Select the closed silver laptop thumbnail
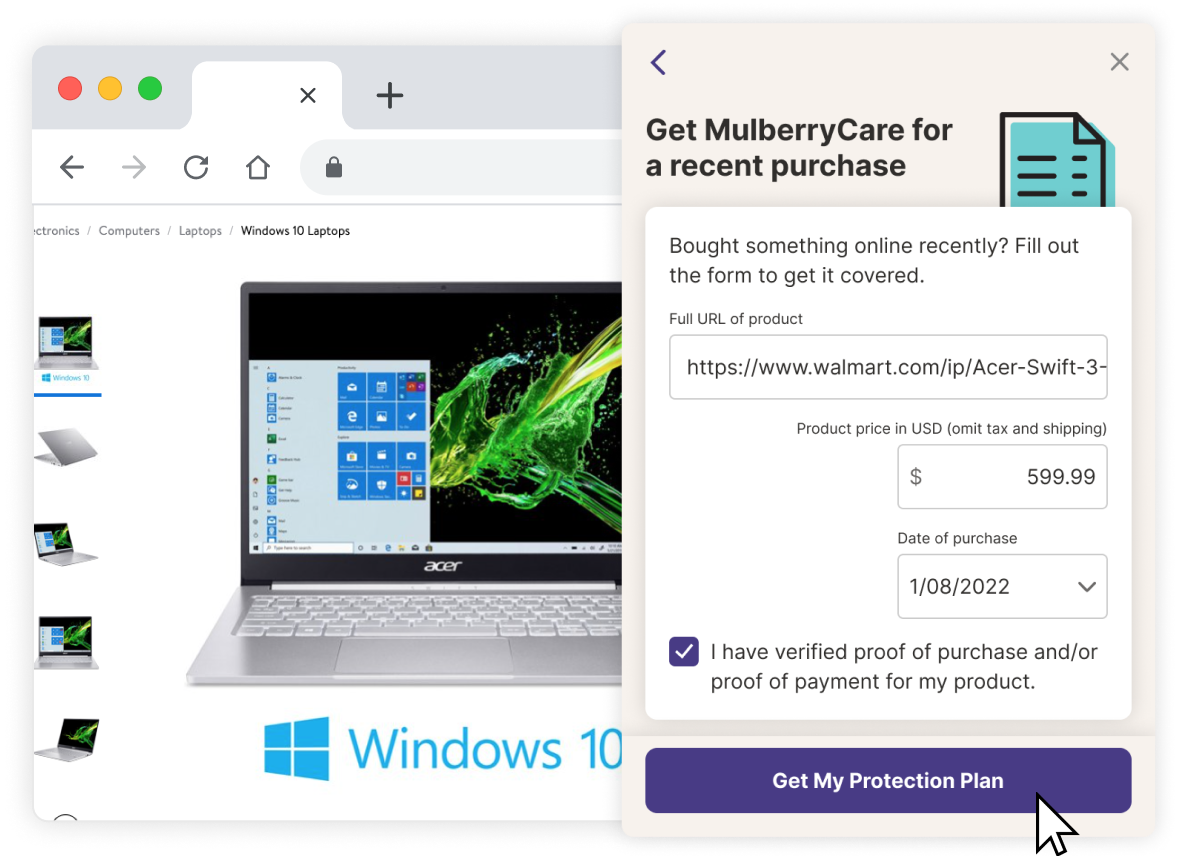This screenshot has width=1180, height=860. (x=66, y=447)
